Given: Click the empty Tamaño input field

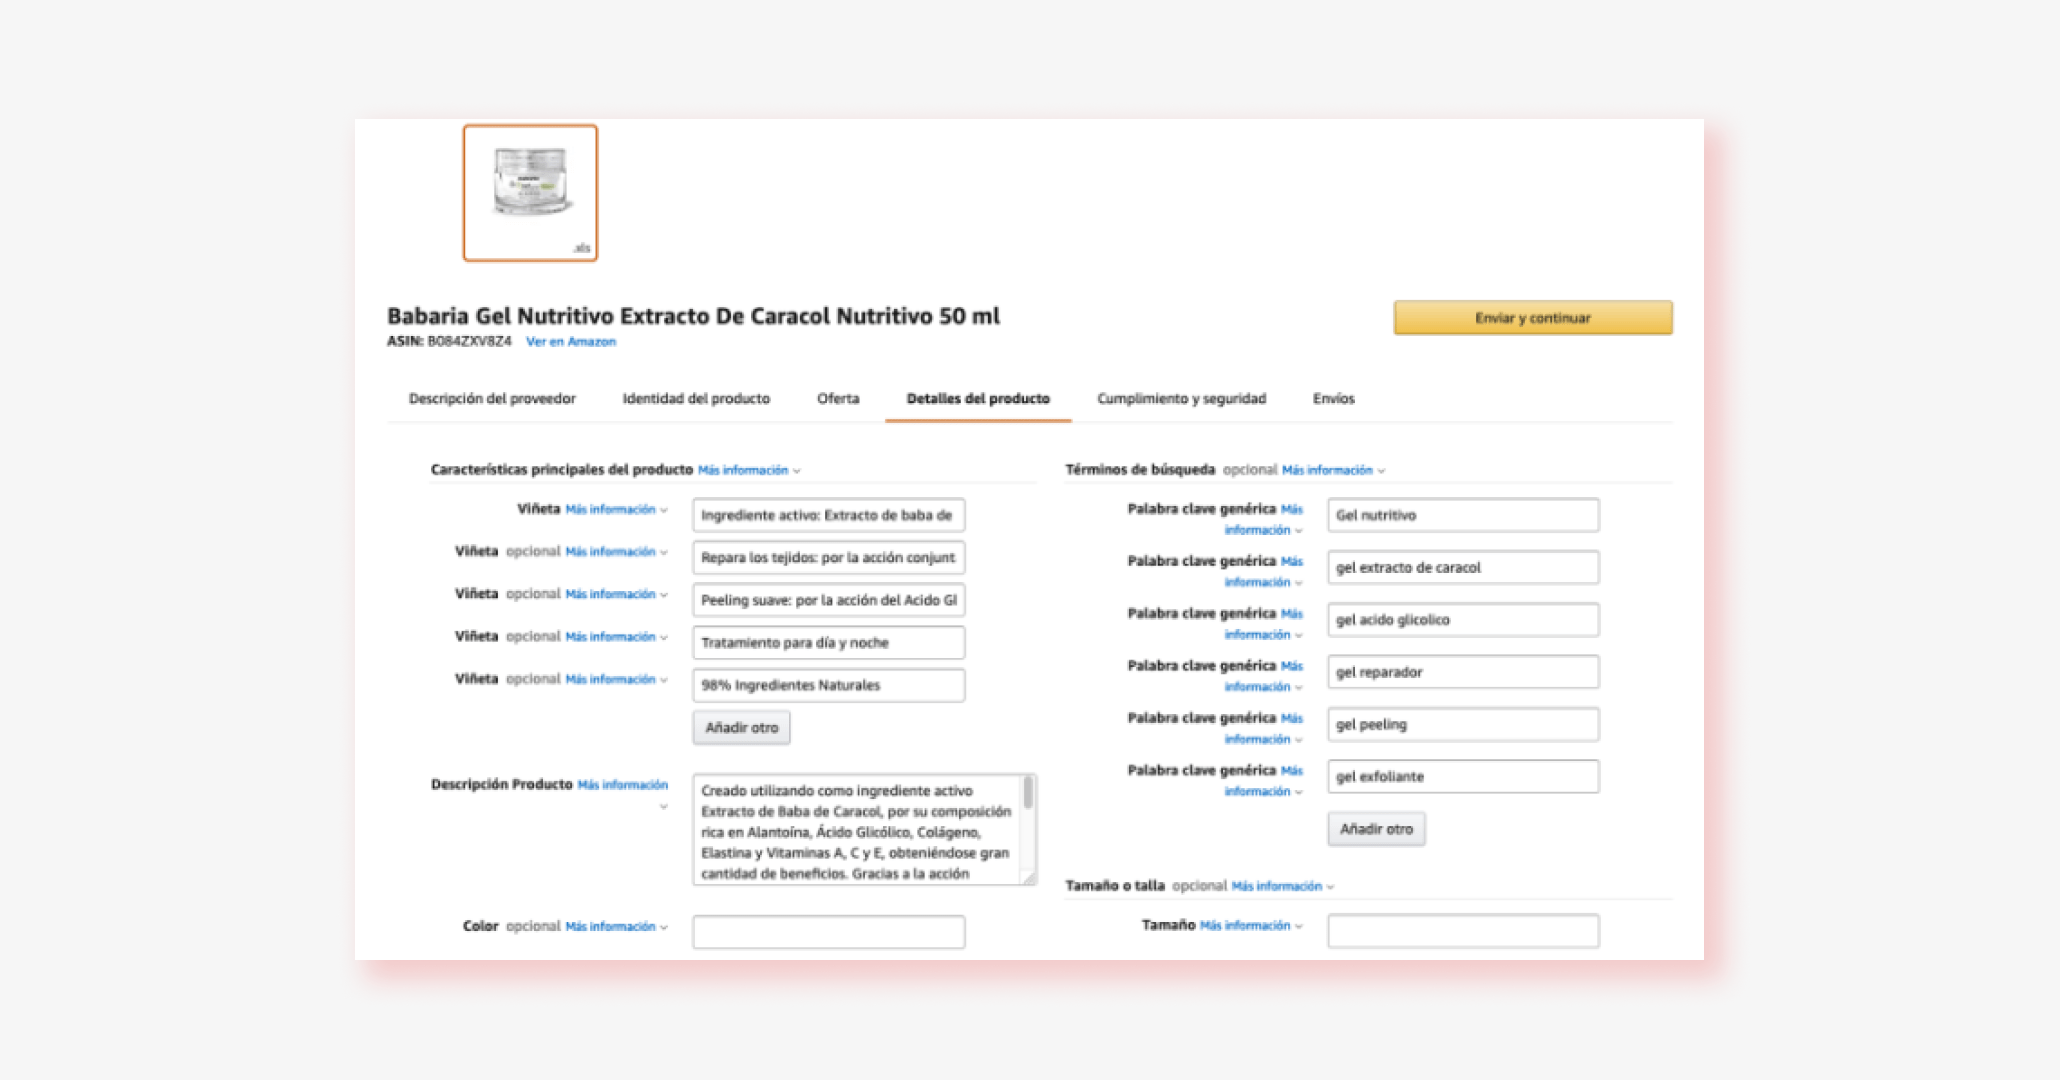Looking at the screenshot, I should [x=1462, y=930].
